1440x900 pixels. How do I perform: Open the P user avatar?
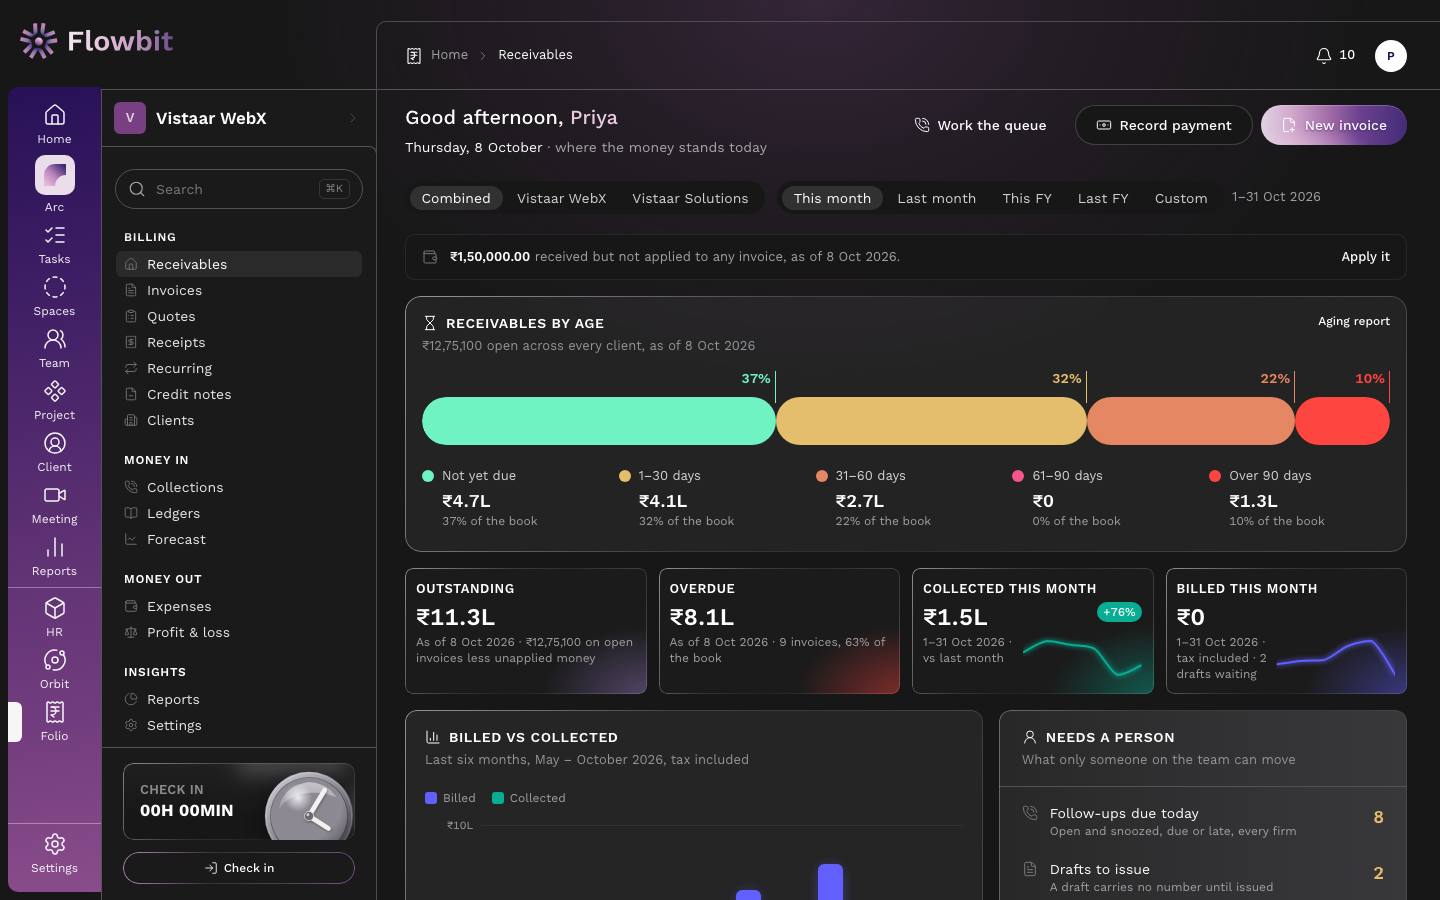click(1391, 56)
